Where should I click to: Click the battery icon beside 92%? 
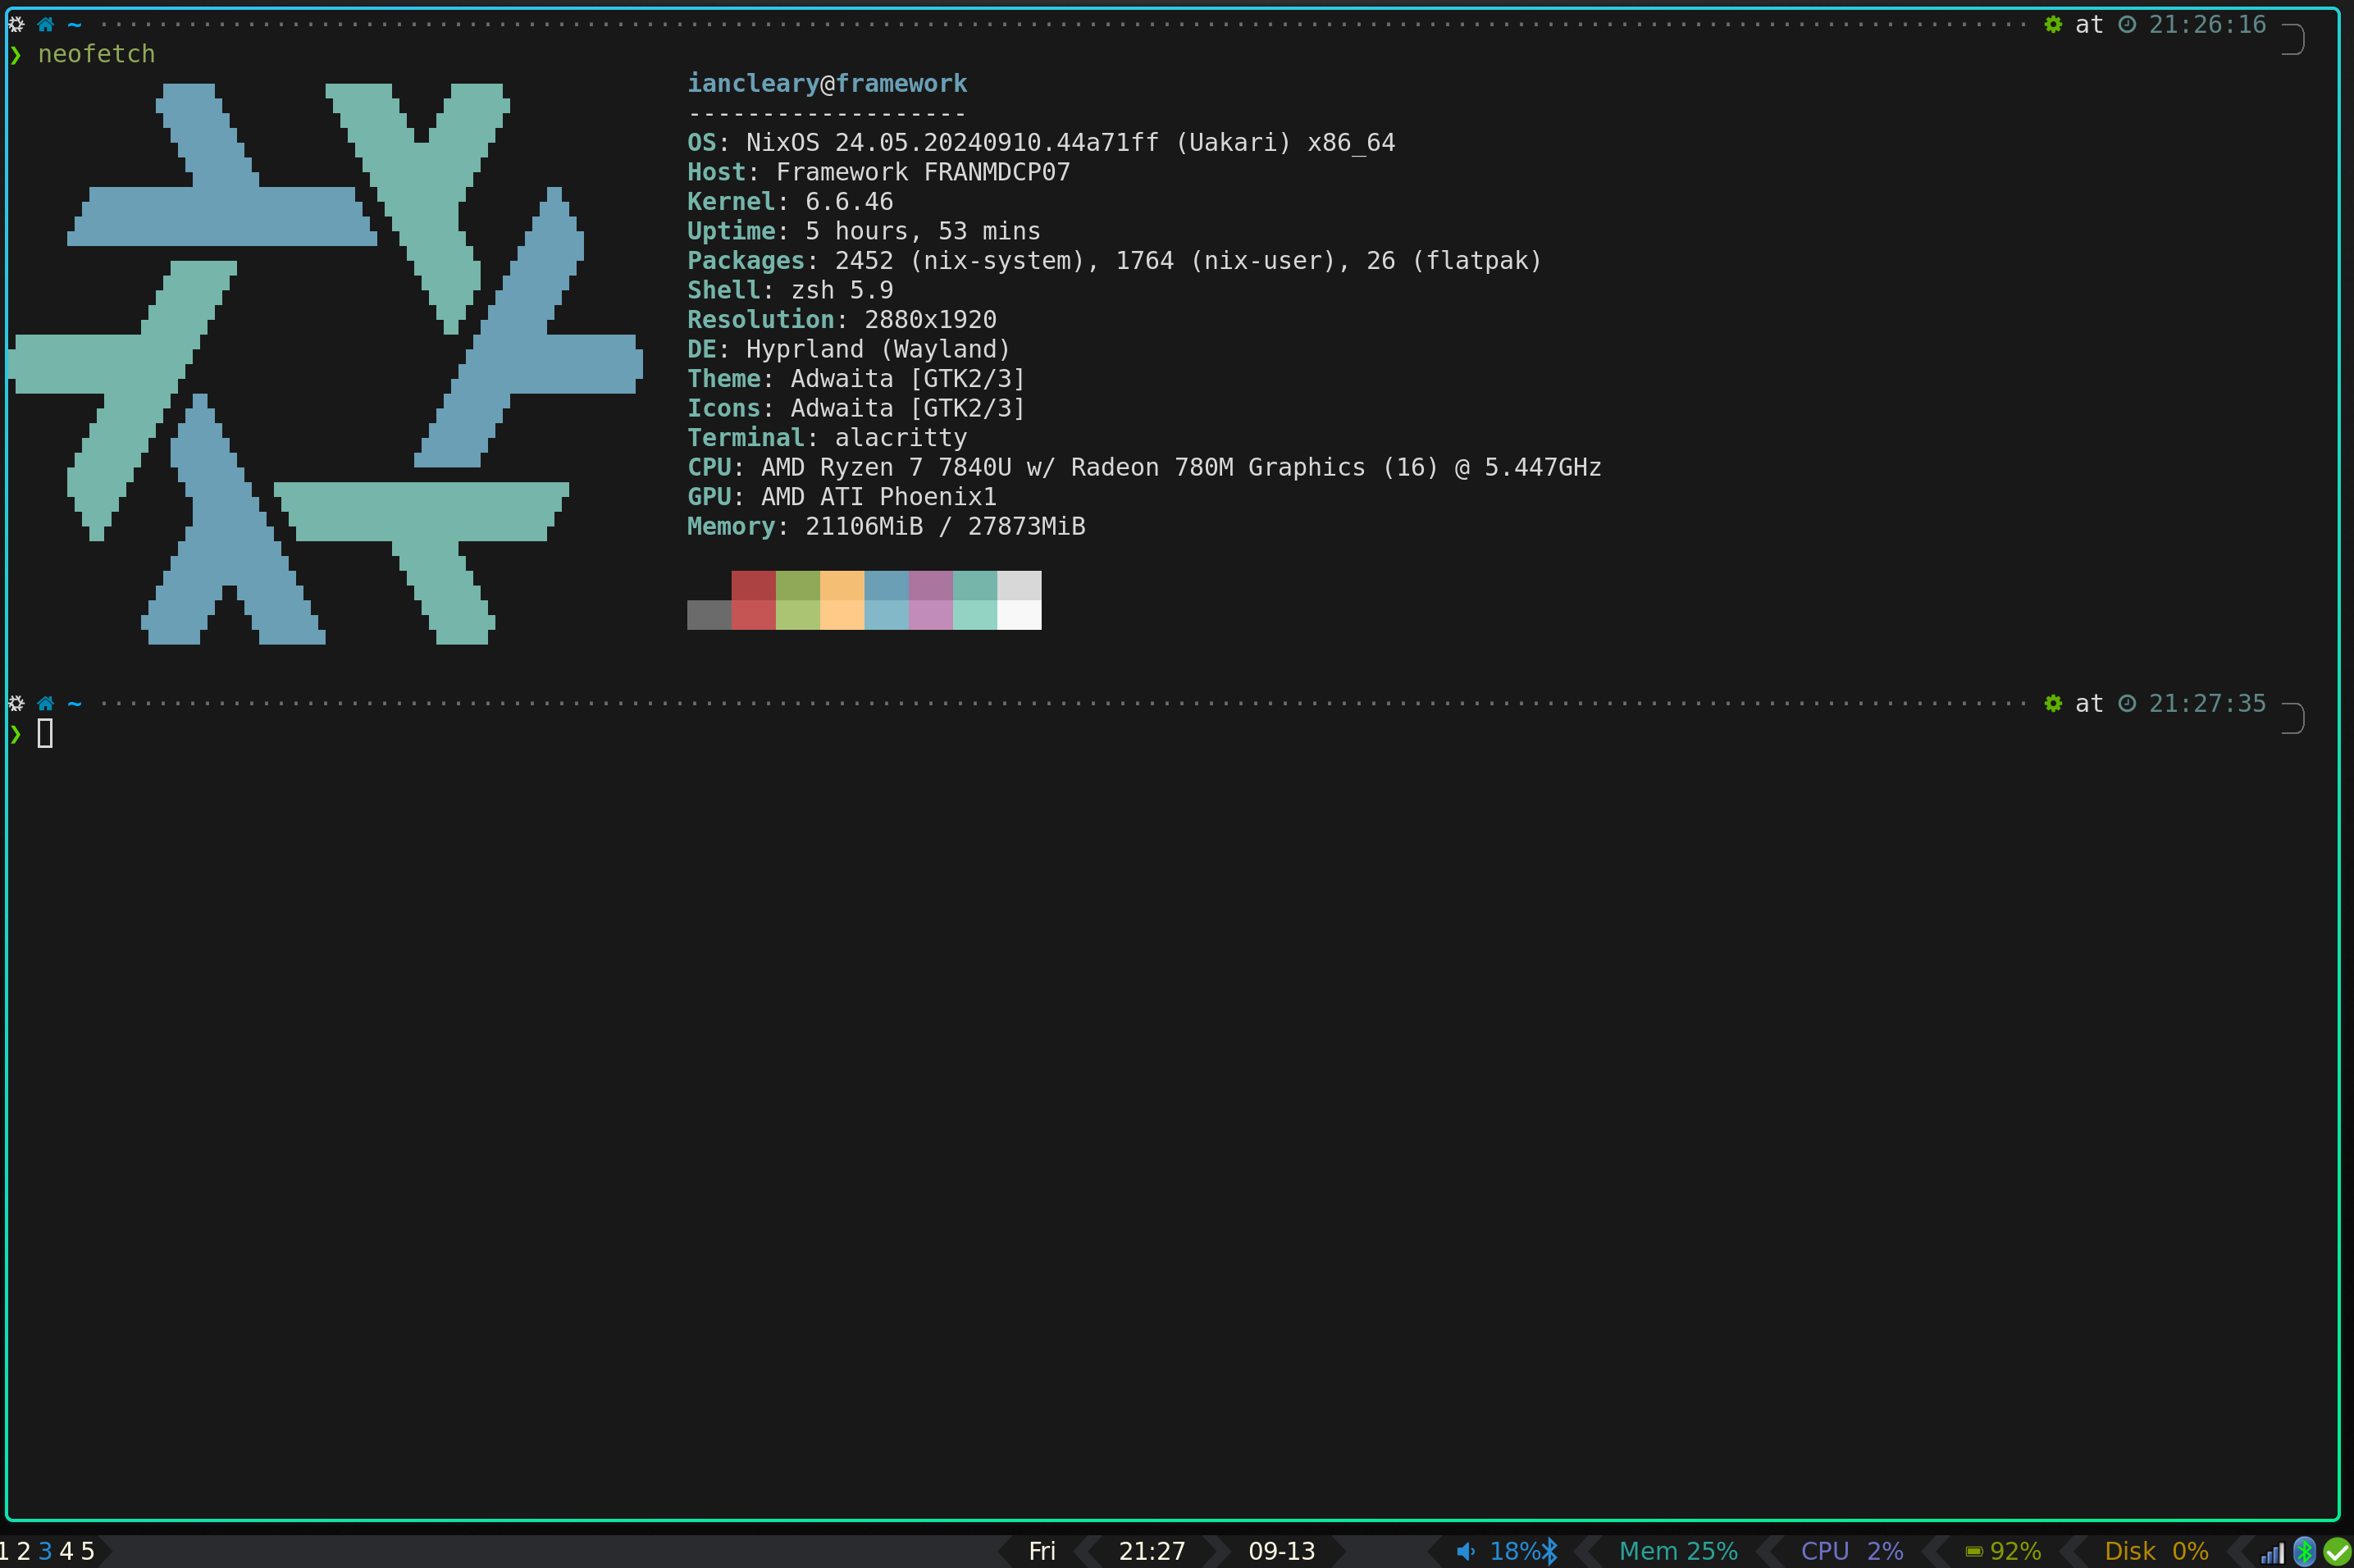(1974, 1552)
